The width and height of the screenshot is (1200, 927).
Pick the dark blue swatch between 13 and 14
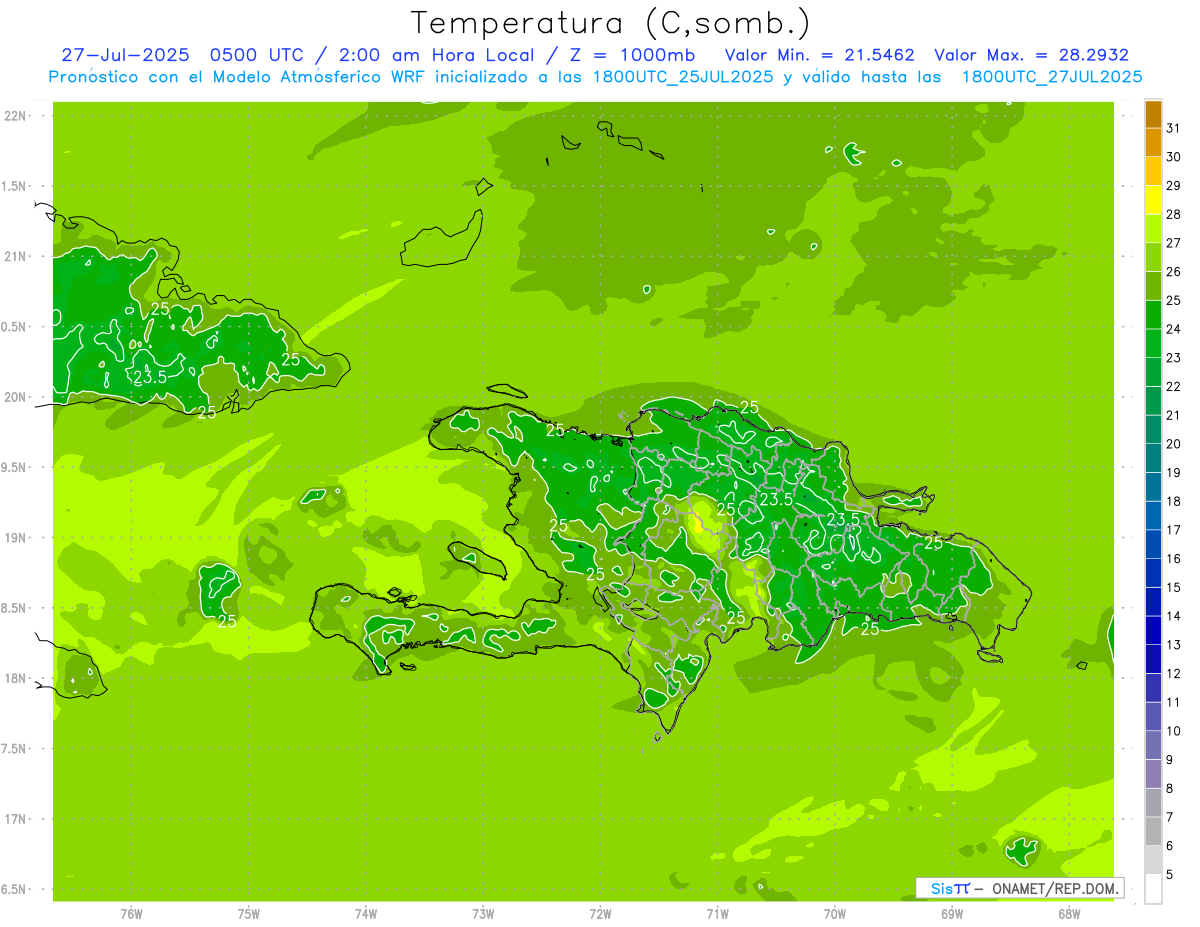point(1153,630)
